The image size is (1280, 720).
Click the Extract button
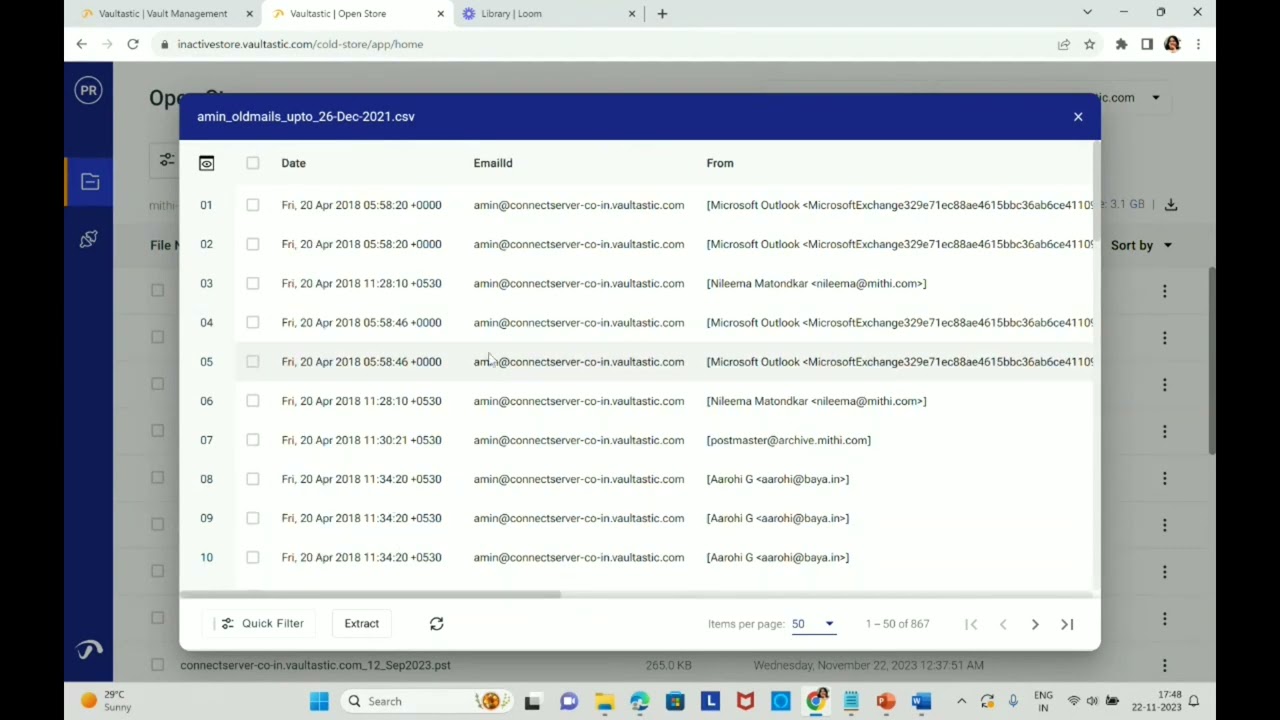click(362, 623)
